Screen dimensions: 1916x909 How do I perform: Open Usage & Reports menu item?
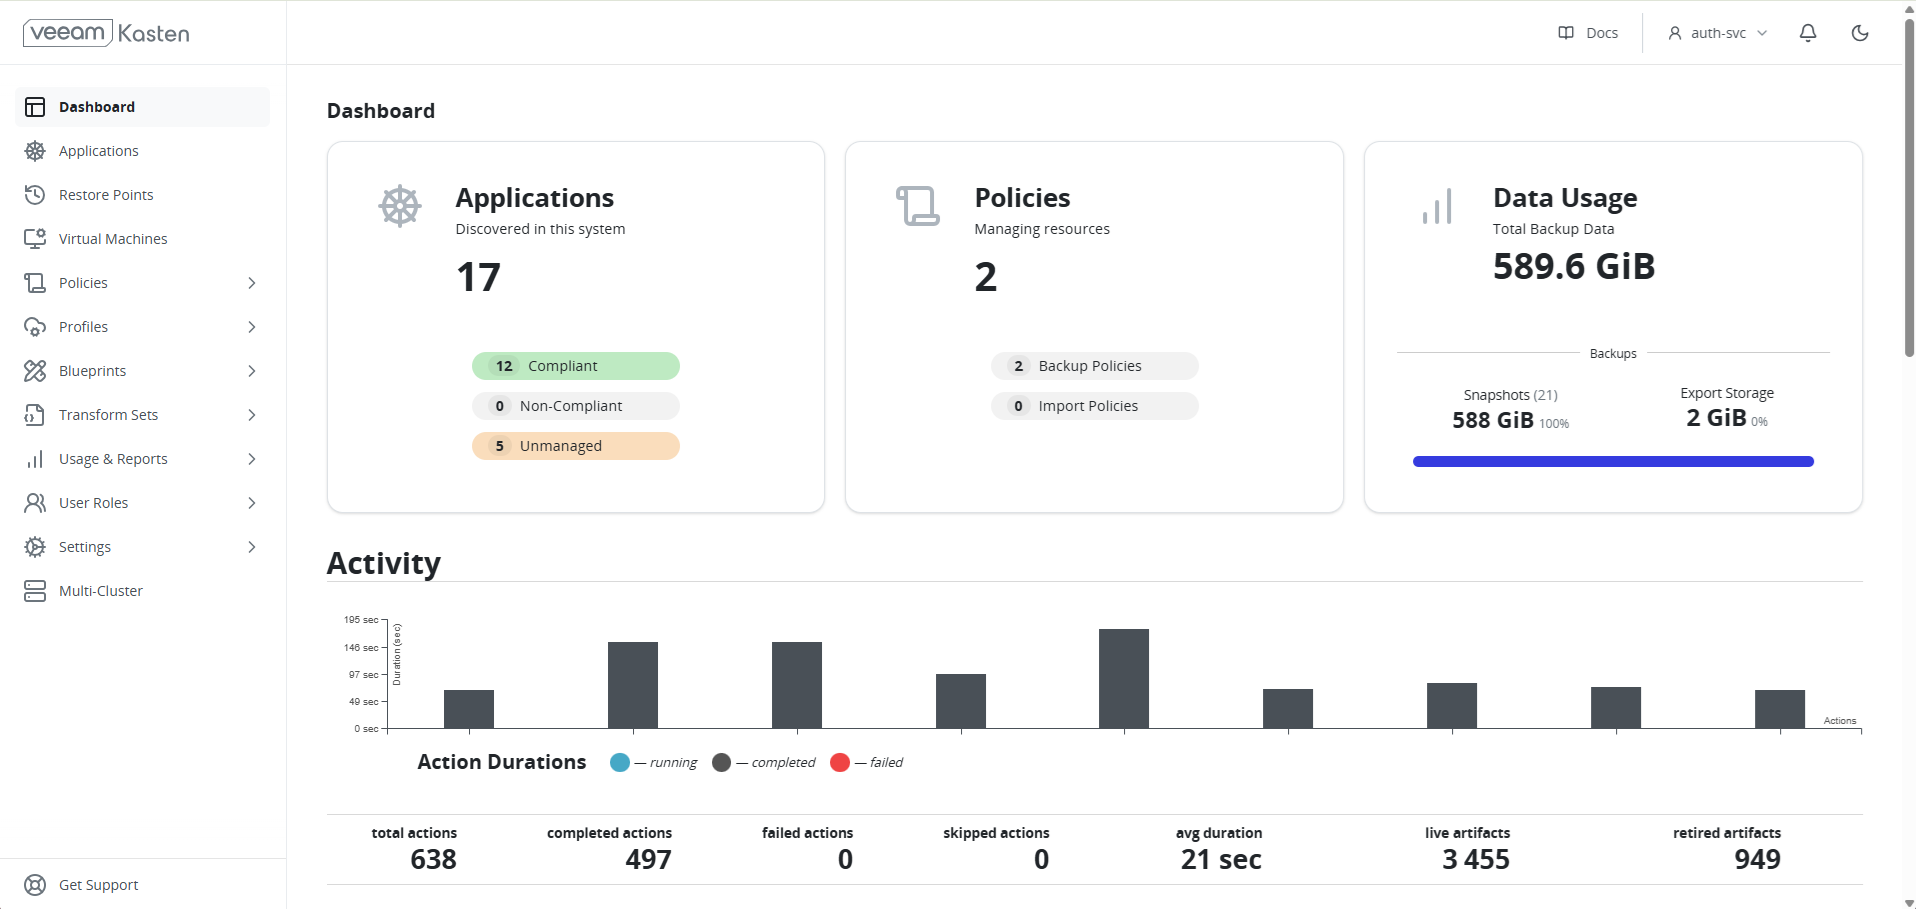pyautogui.click(x=113, y=459)
